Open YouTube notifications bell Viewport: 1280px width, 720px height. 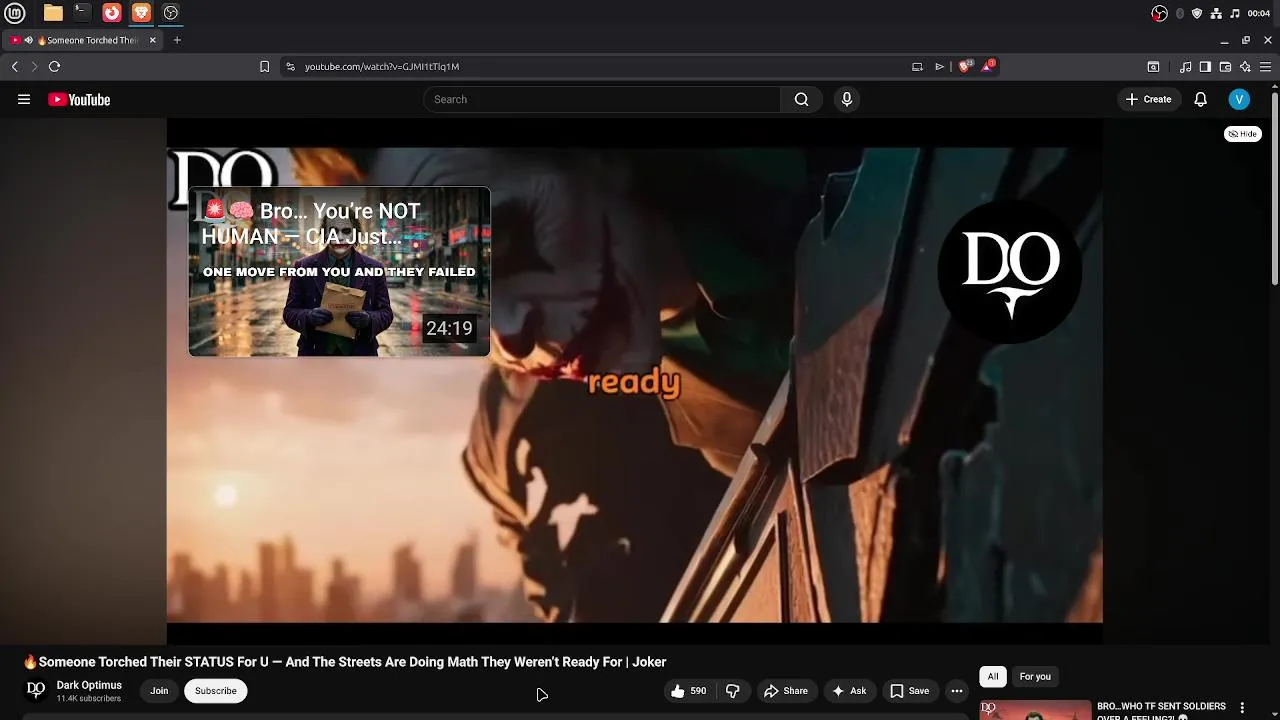click(1201, 99)
